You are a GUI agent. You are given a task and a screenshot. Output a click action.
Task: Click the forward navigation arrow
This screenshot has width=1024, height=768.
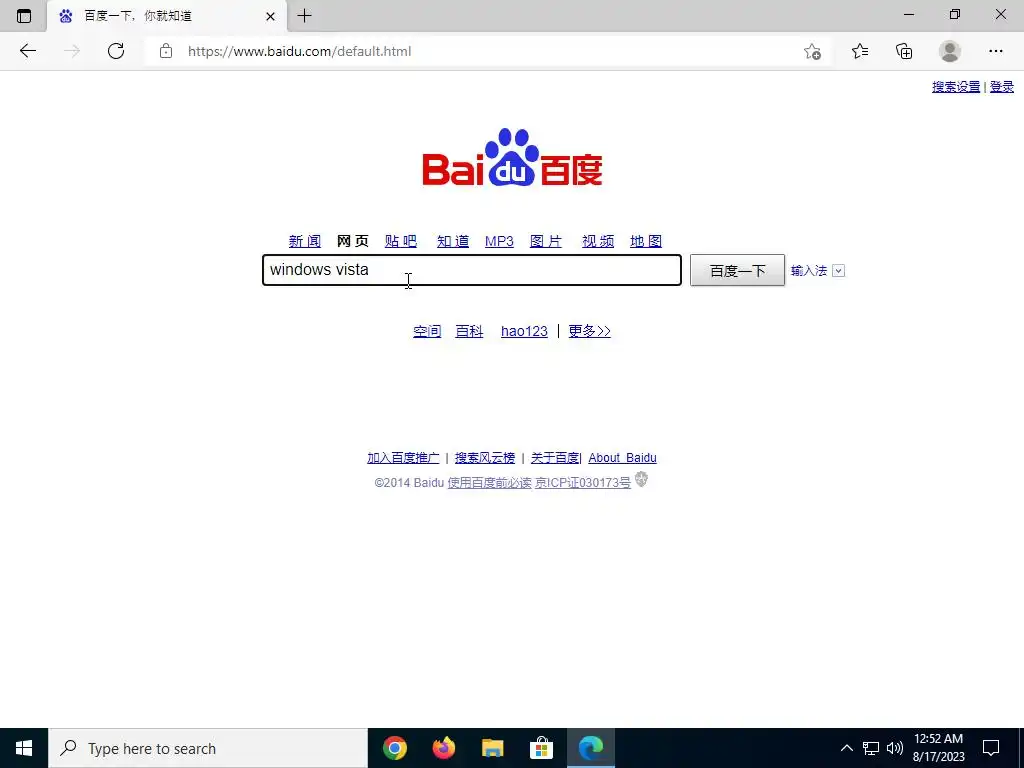point(72,51)
